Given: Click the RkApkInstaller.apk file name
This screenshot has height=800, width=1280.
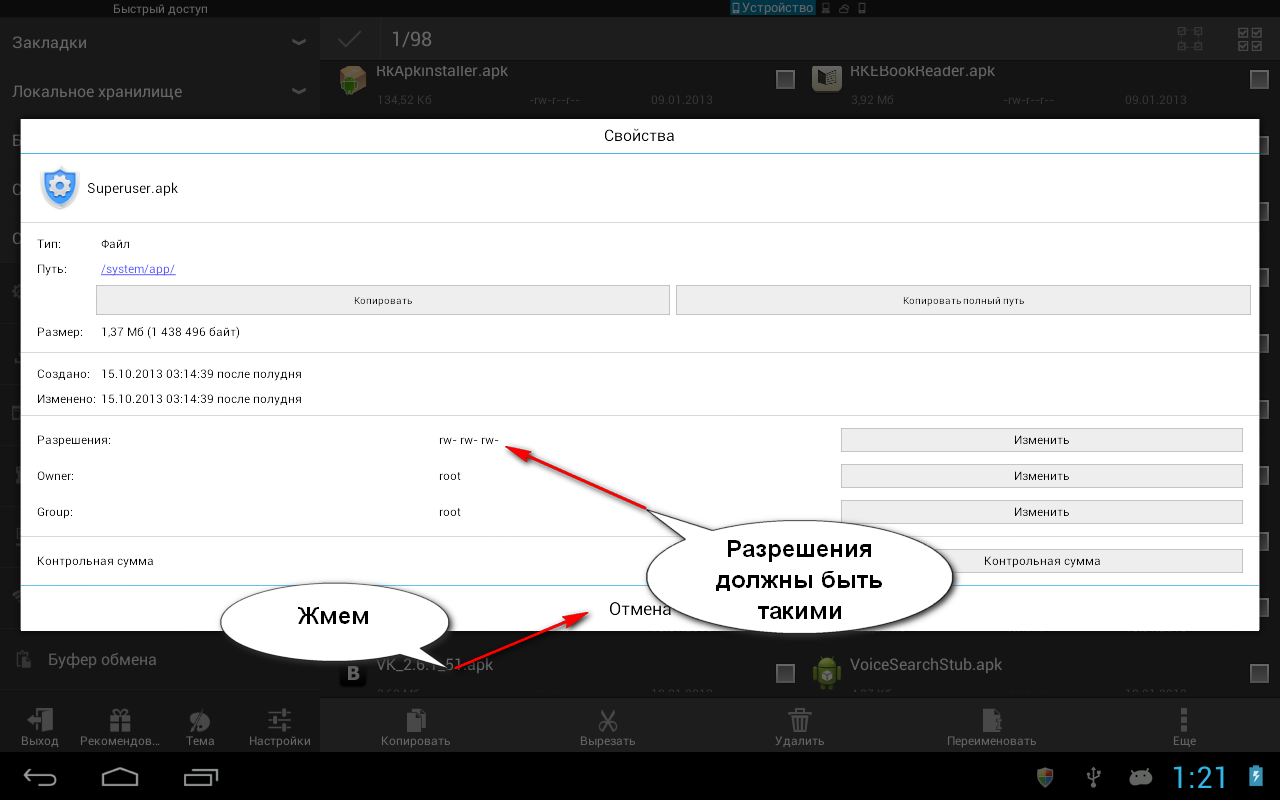Looking at the screenshot, I should point(442,72).
